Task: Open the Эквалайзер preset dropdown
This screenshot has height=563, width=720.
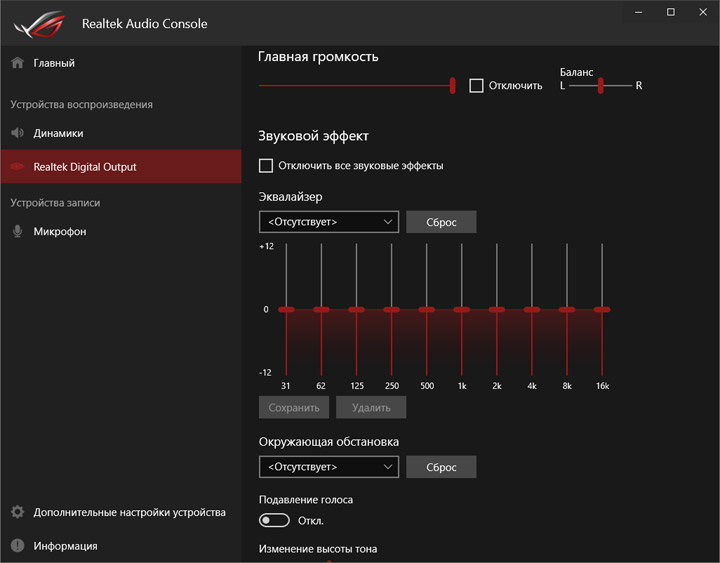Action: point(329,222)
